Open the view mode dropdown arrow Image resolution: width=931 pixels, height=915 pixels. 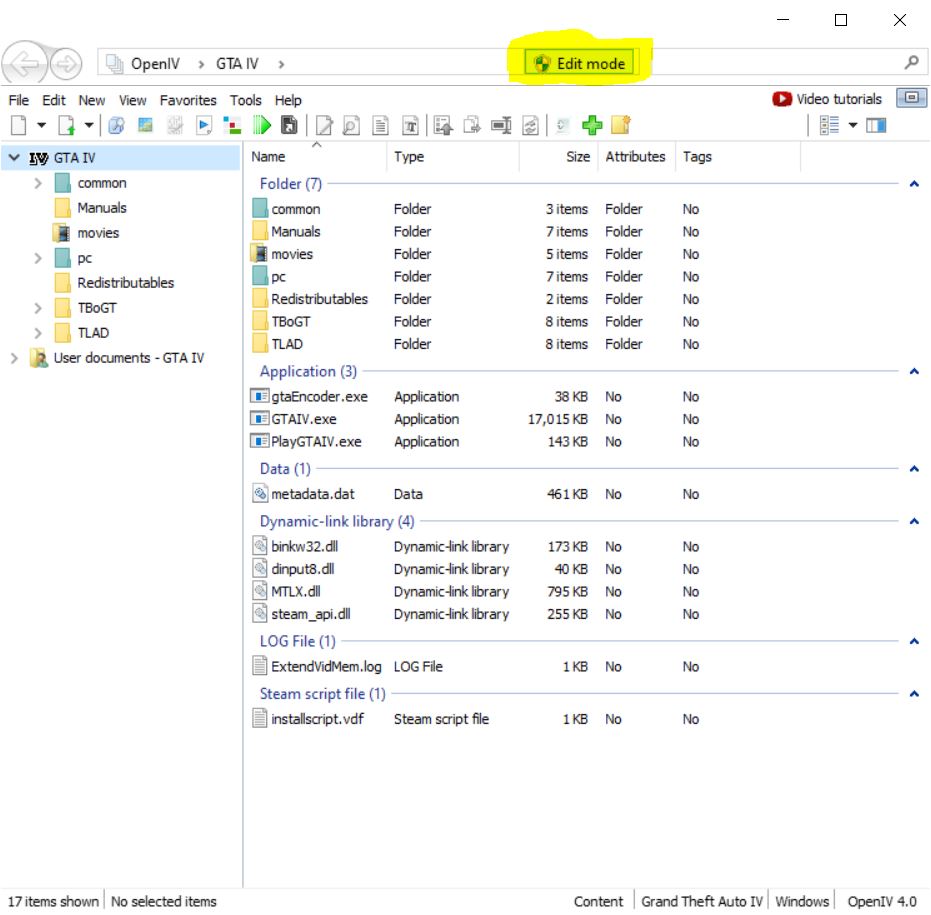point(853,125)
